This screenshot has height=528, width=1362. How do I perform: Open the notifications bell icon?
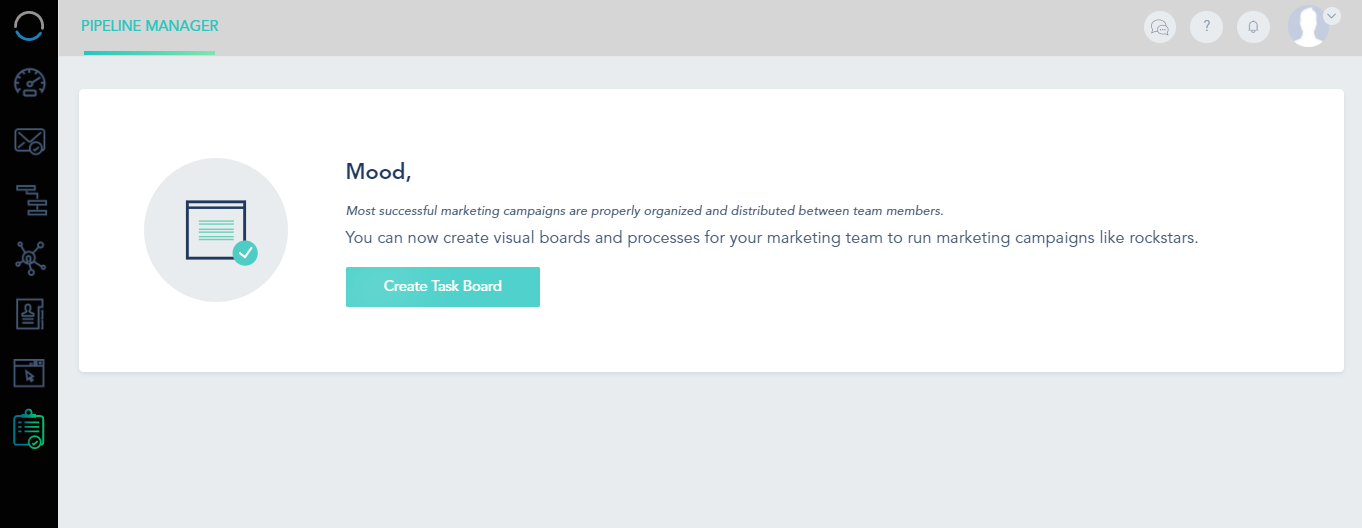pos(1253,27)
